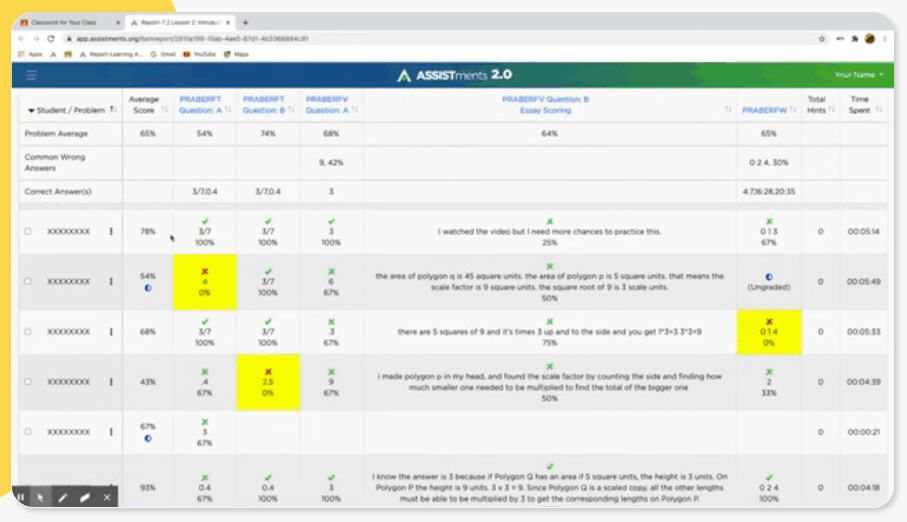Bookmark this page with the star icon
This screenshot has width=907, height=522.
click(x=822, y=39)
